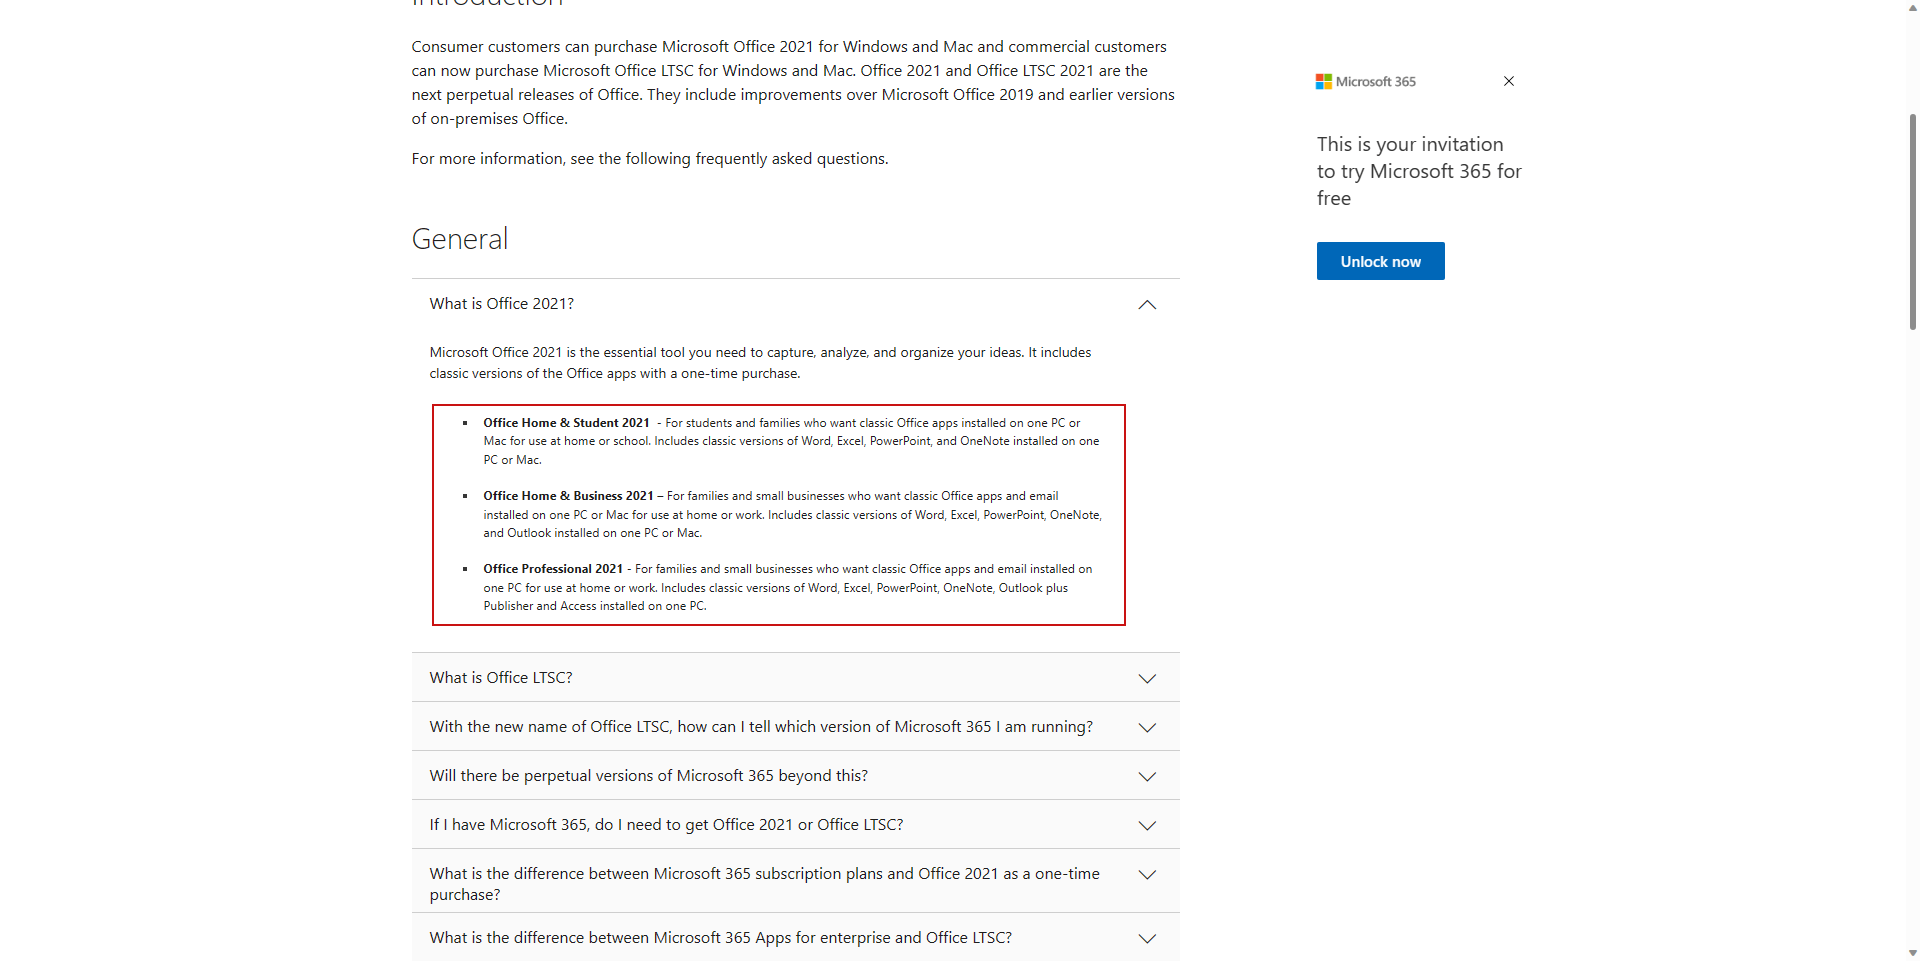Image resolution: width=1920 pixels, height=961 pixels.
Task: Expand 'Will there be perpetual versions' question
Action: pyautogui.click(x=795, y=776)
